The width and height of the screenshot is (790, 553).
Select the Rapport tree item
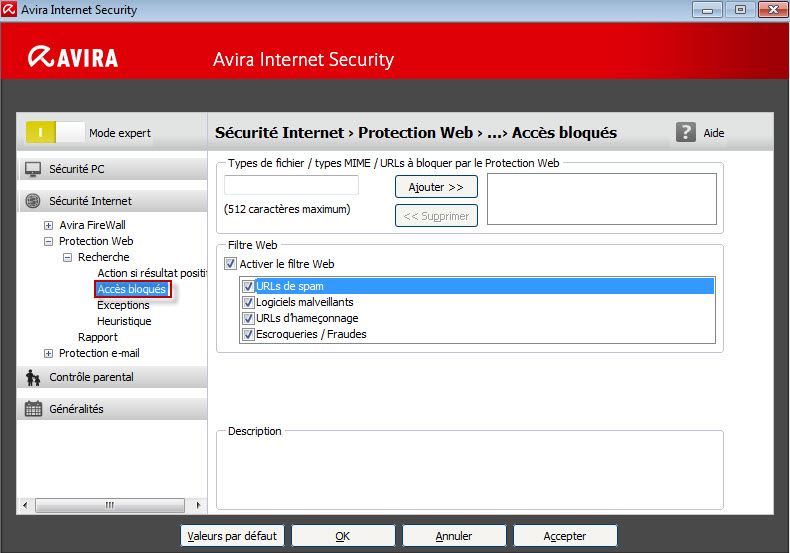tap(98, 337)
